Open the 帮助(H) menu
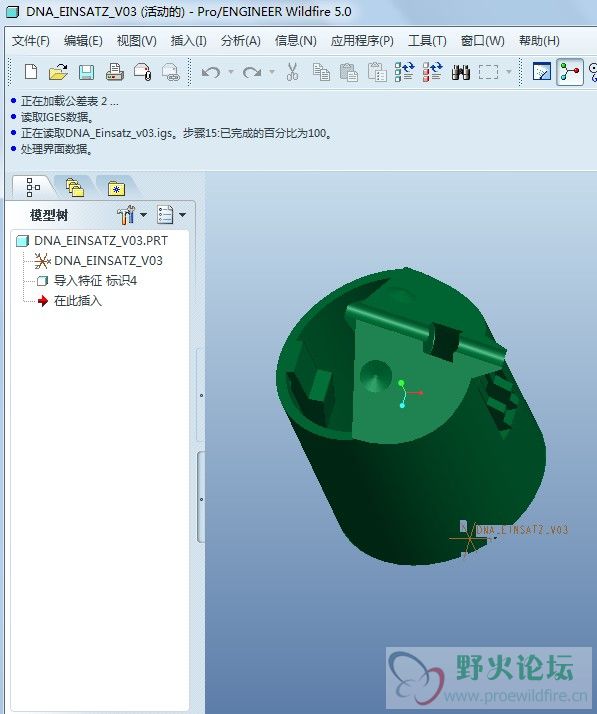 tap(539, 41)
